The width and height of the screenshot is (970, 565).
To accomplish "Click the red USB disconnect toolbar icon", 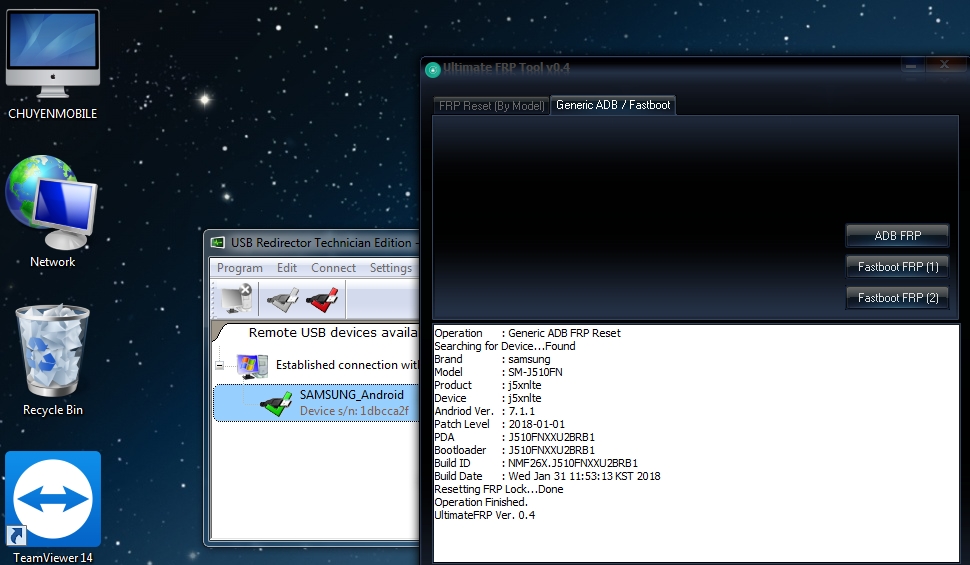I will (x=322, y=300).
